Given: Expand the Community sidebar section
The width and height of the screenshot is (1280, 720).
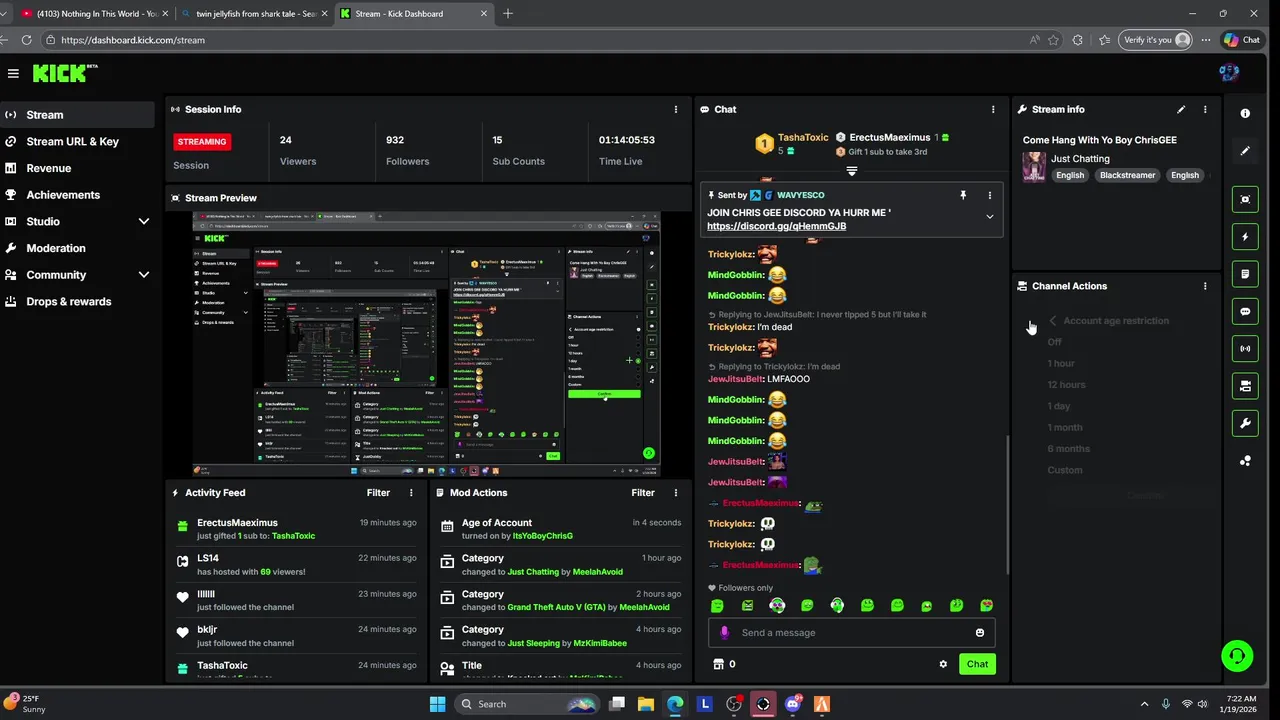Looking at the screenshot, I should point(143,275).
